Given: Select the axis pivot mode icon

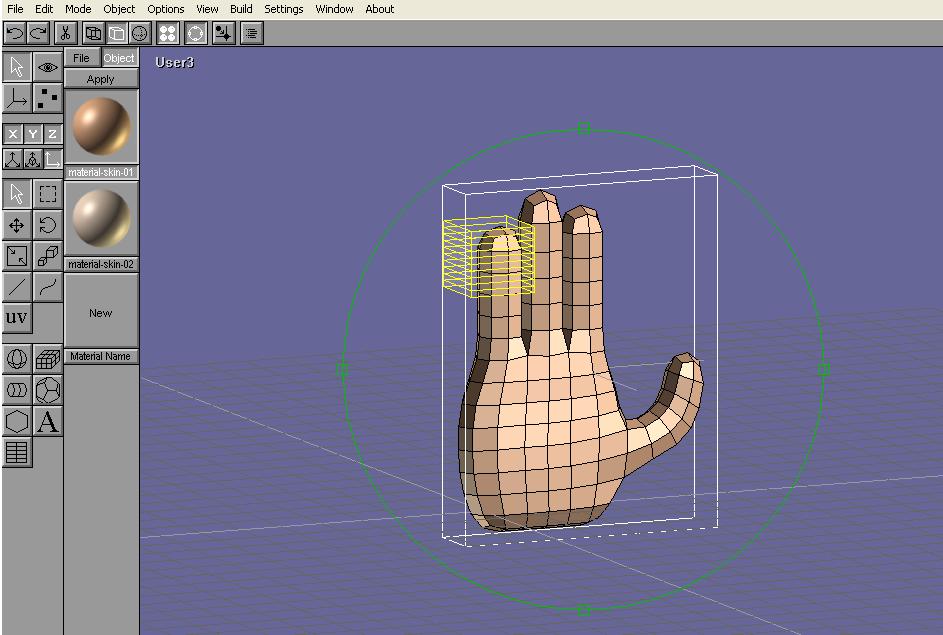Looking at the screenshot, I should [17, 97].
